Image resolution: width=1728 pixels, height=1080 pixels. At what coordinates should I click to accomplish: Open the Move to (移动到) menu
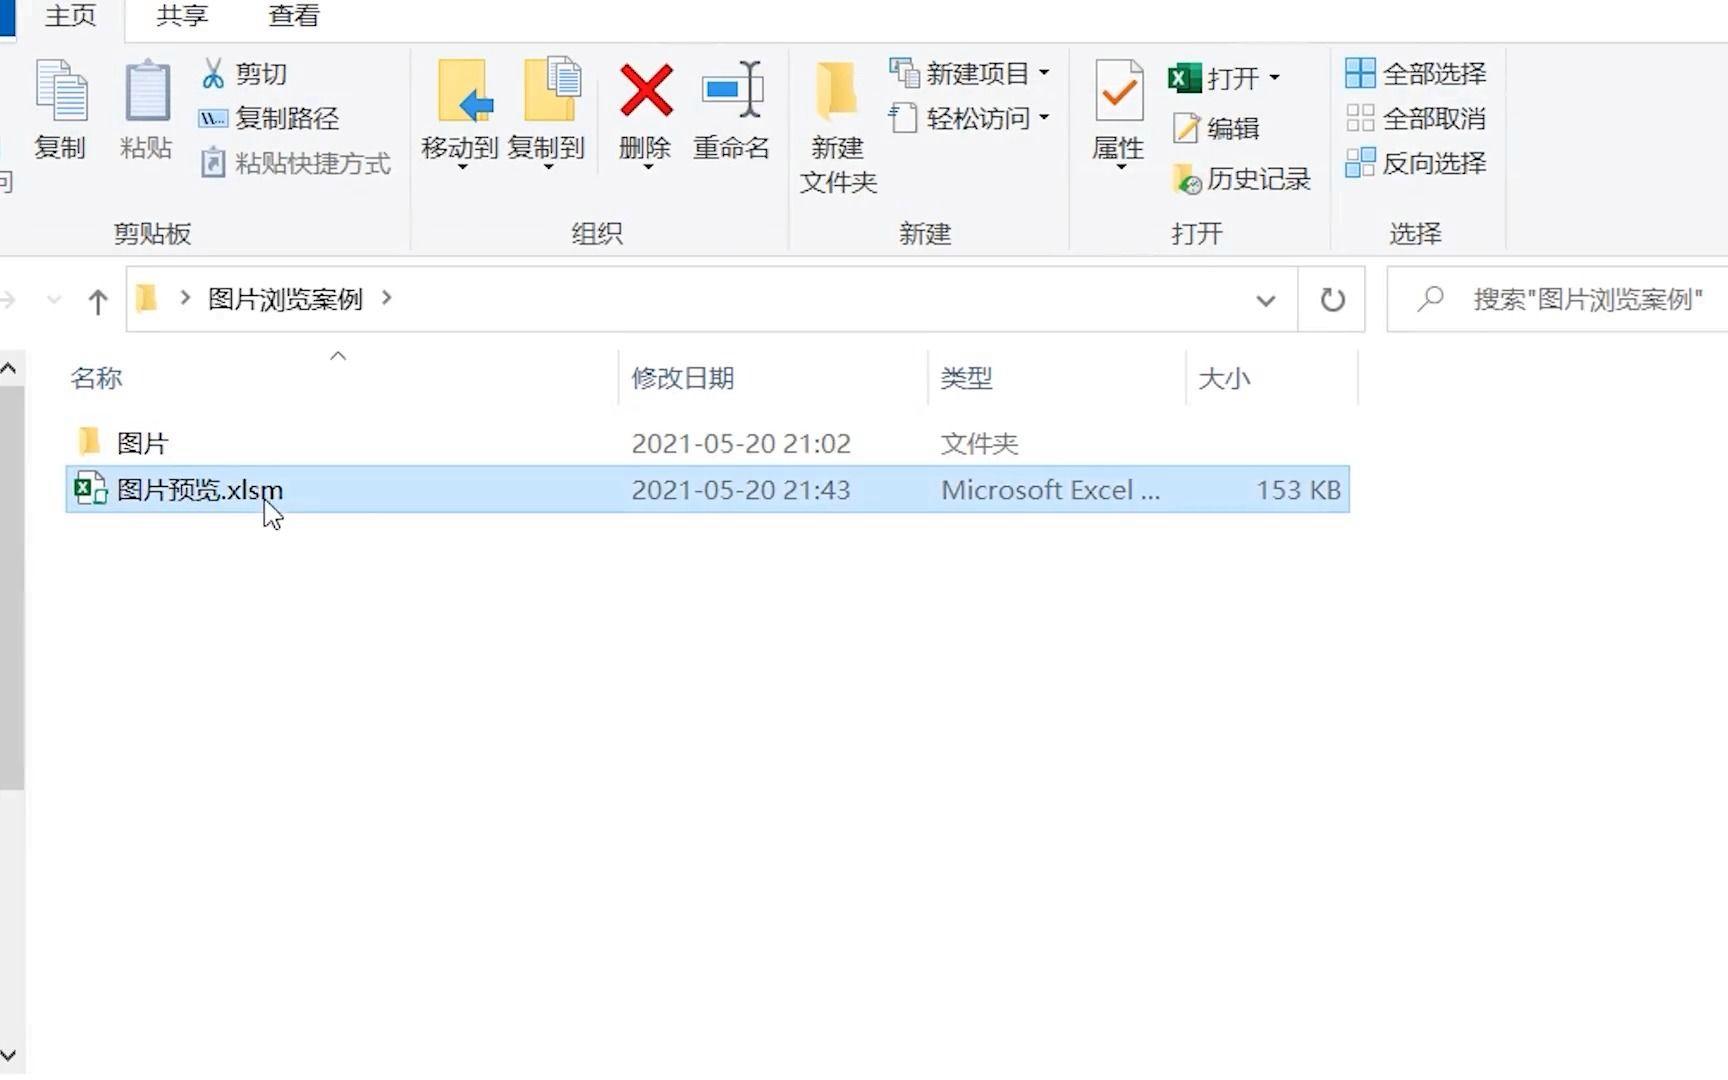pyautogui.click(x=460, y=115)
